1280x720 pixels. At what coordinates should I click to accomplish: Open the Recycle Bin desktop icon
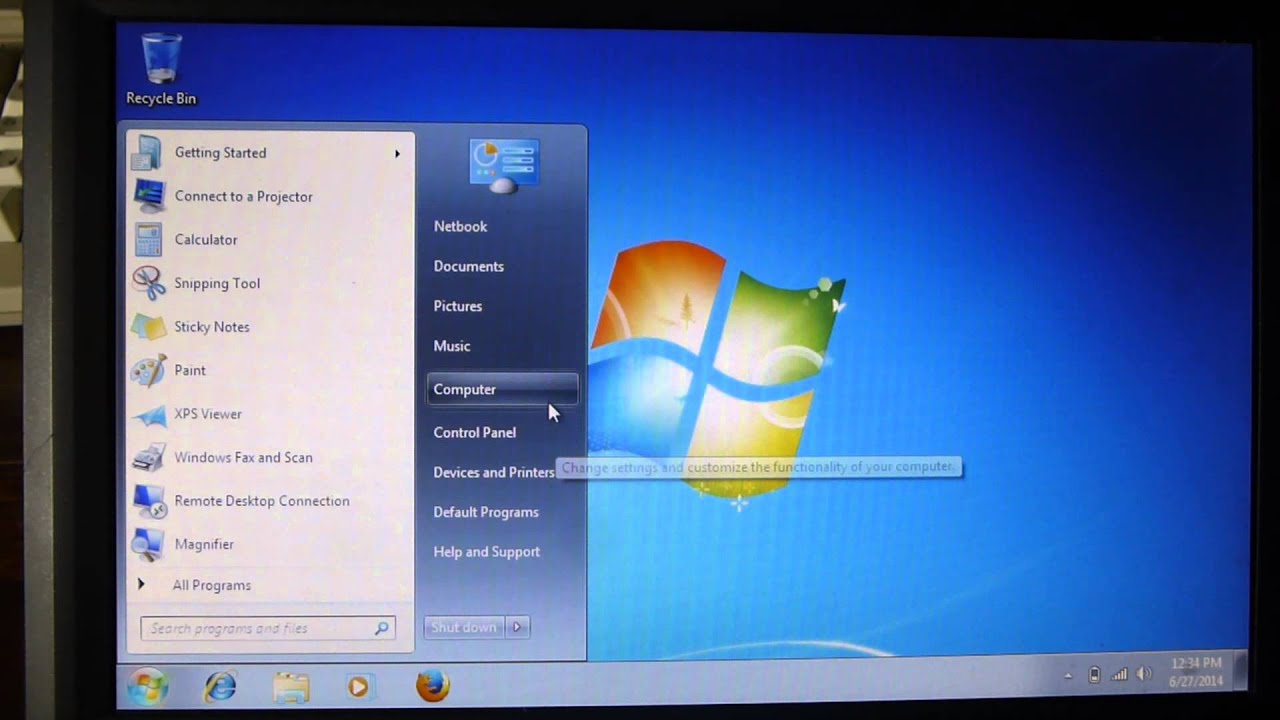click(x=161, y=67)
